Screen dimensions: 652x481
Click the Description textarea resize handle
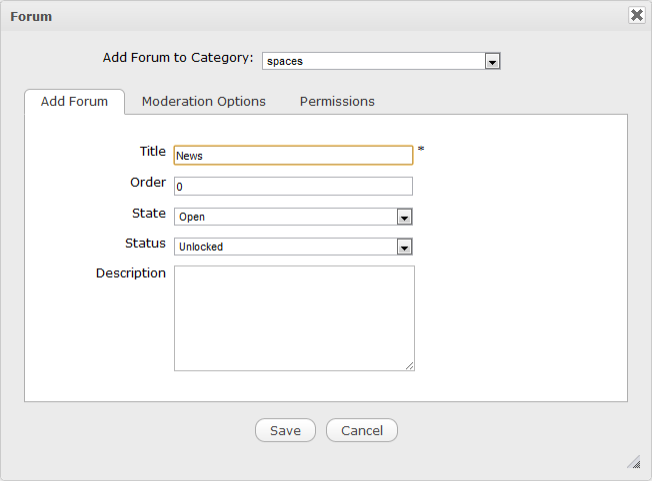tap(409, 366)
